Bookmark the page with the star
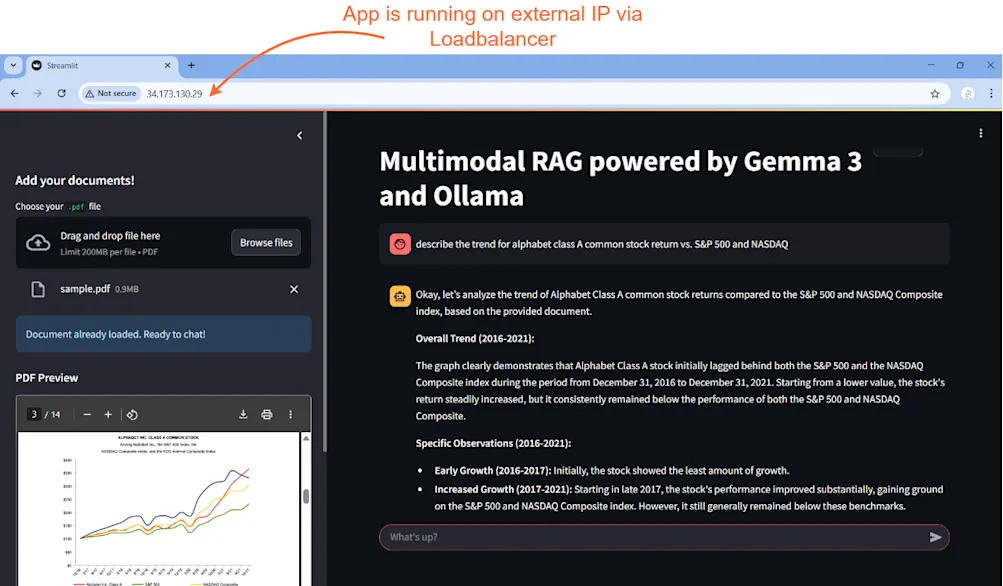Viewport: 1003px width, 586px height. coord(934,93)
